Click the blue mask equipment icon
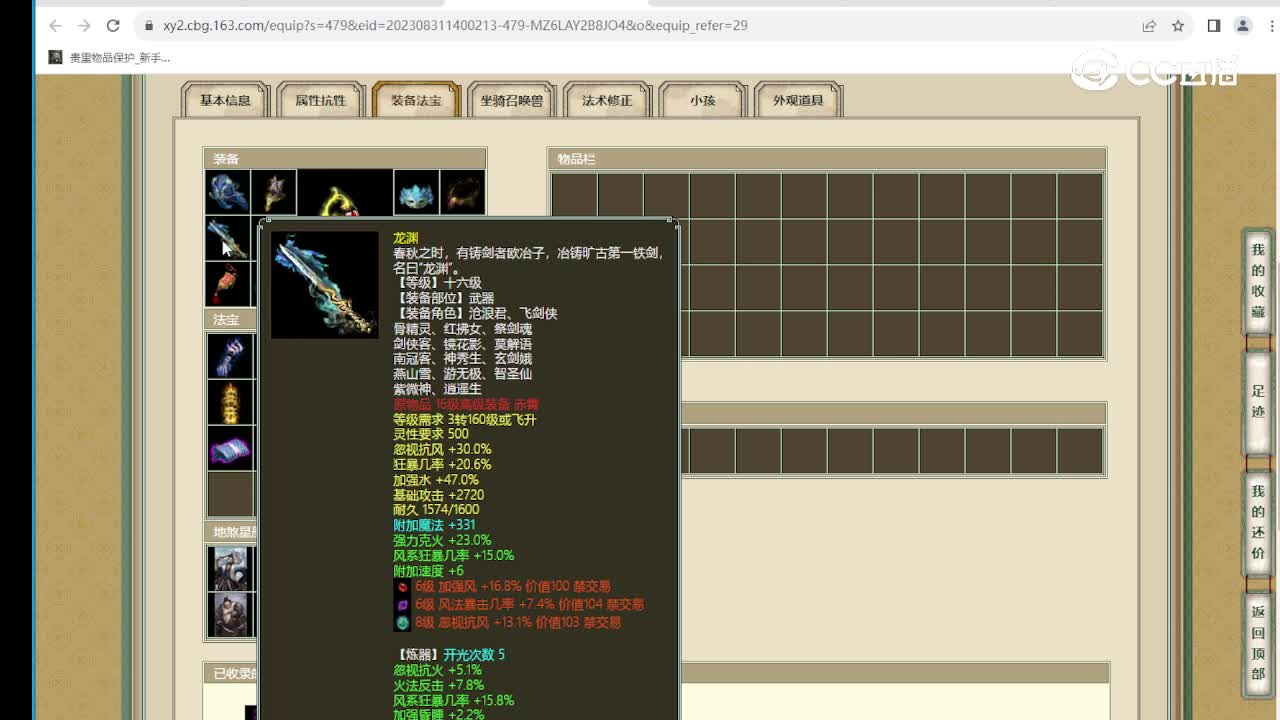The width and height of the screenshot is (1280, 720). click(416, 192)
